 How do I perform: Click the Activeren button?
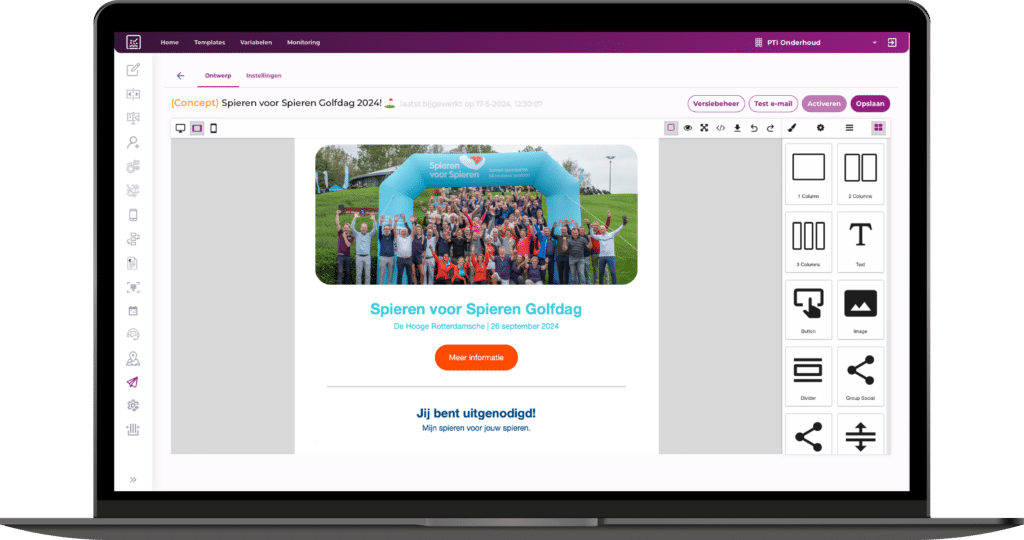pyautogui.click(x=824, y=104)
